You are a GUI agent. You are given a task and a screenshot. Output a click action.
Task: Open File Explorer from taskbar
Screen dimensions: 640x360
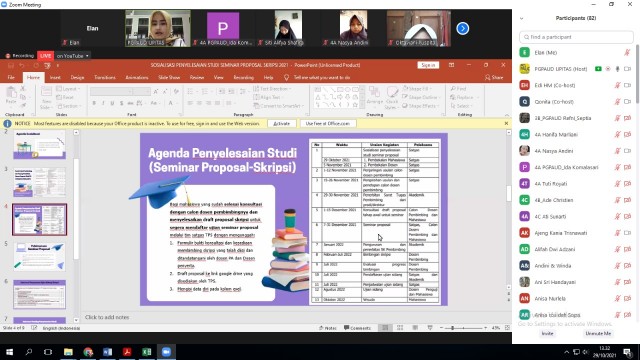[68, 352]
